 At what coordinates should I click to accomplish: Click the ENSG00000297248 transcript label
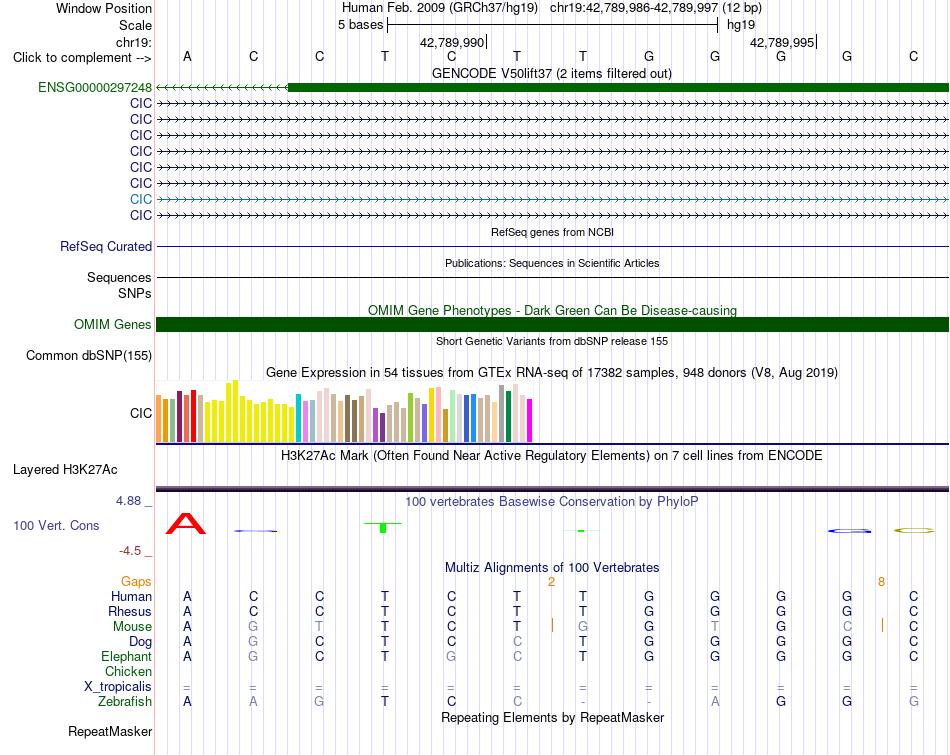click(x=95, y=87)
